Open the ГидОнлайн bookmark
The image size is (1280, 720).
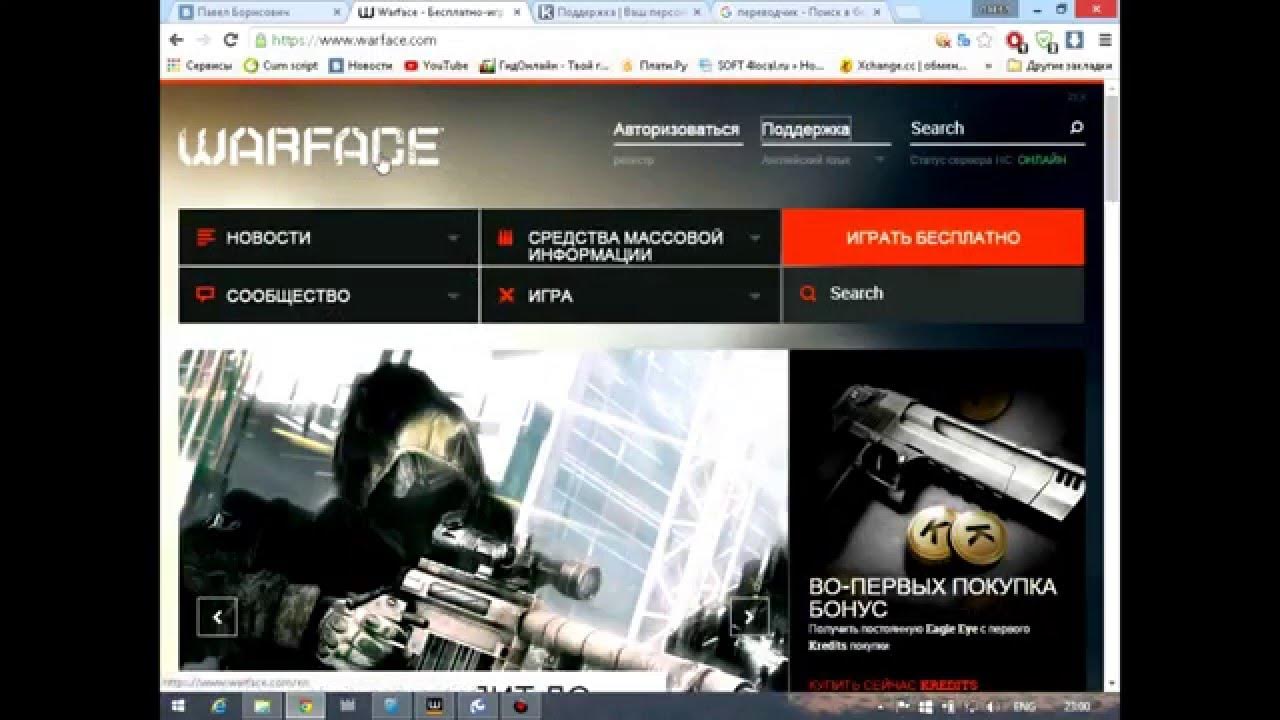[544, 65]
